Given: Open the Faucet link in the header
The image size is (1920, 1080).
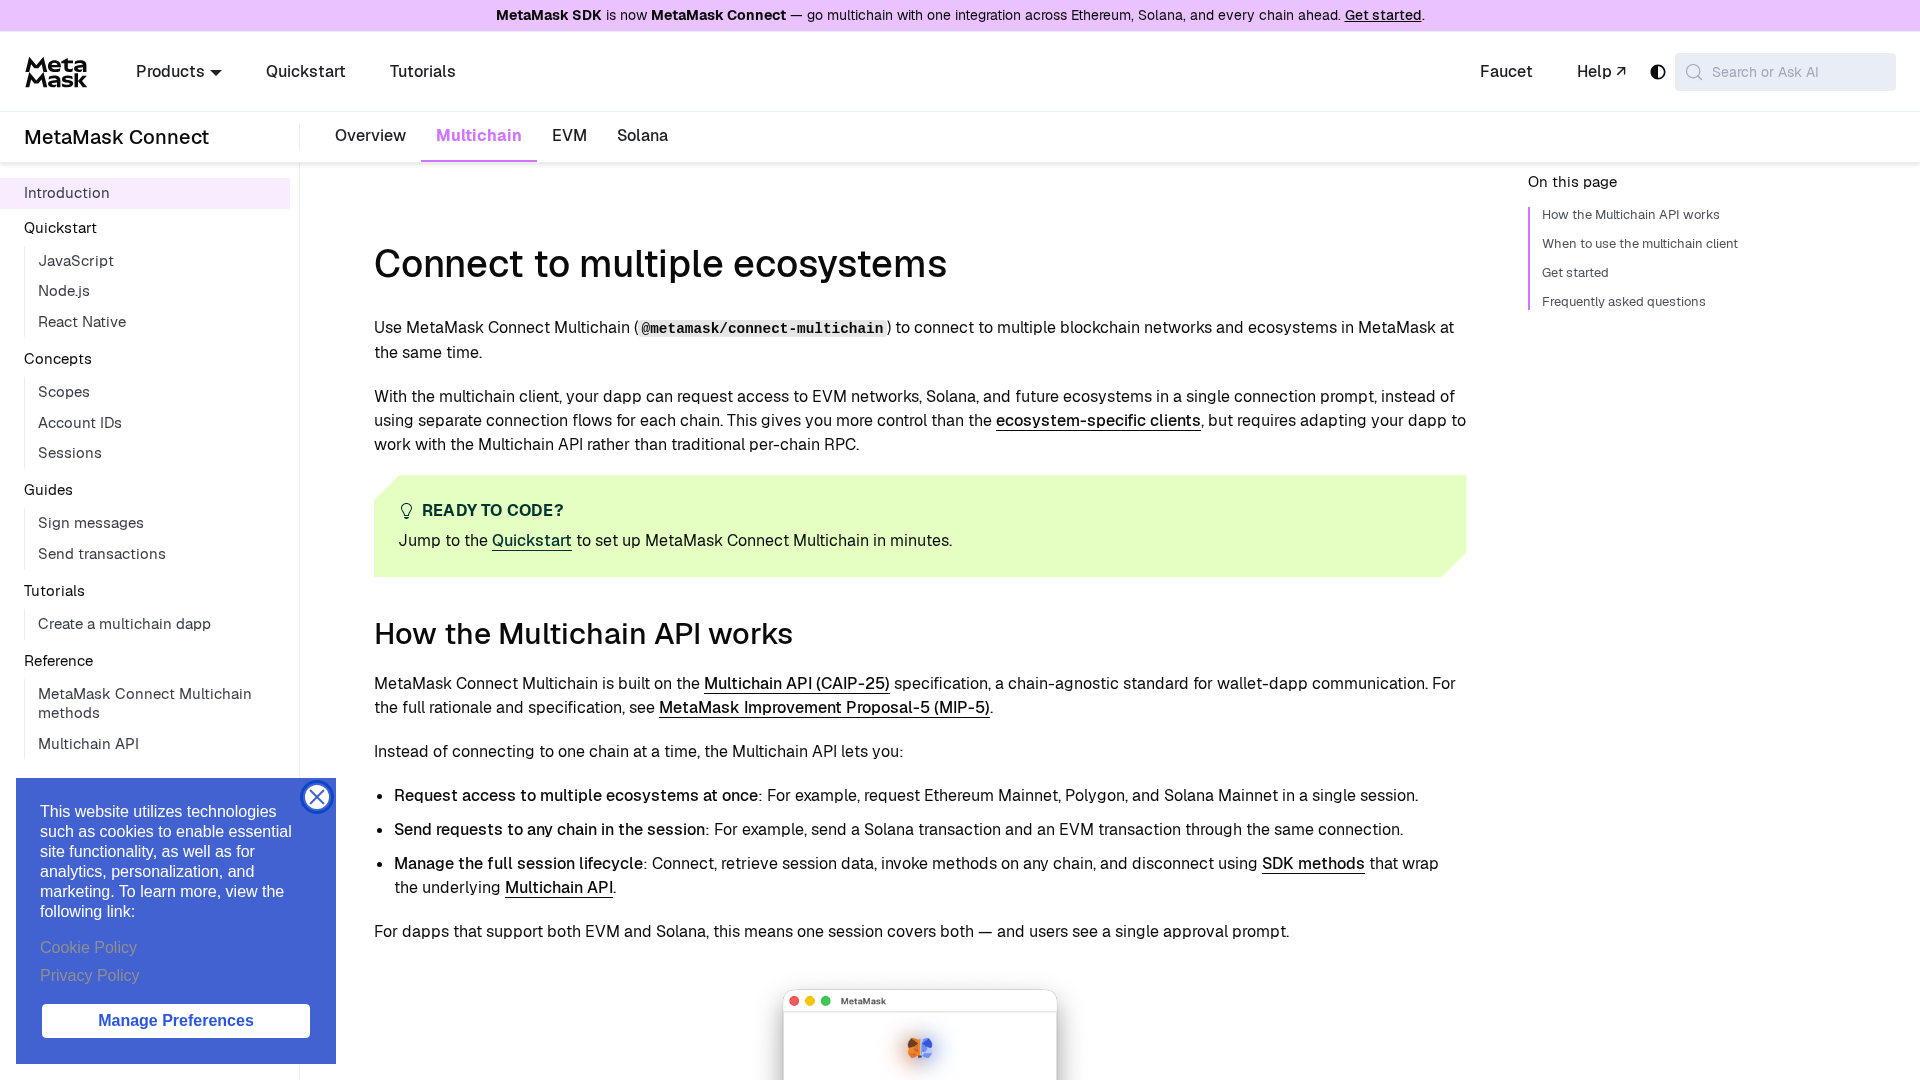Looking at the screenshot, I should [1506, 72].
